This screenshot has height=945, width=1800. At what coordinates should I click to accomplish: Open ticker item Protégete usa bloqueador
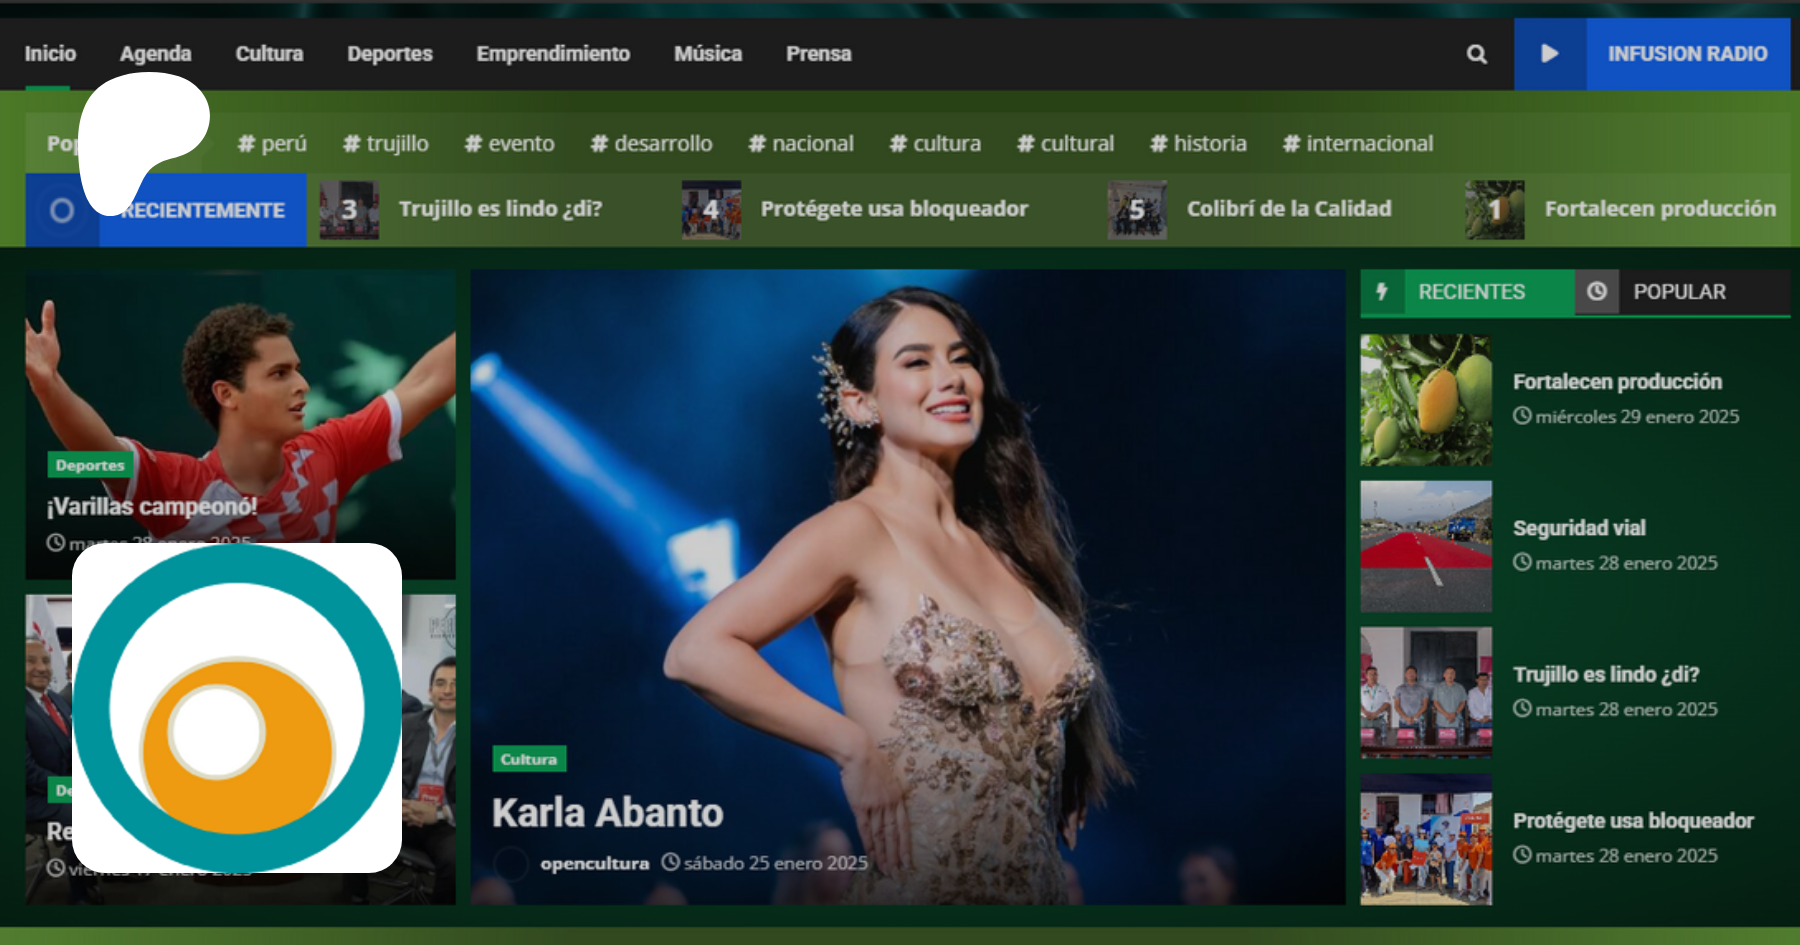[893, 209]
